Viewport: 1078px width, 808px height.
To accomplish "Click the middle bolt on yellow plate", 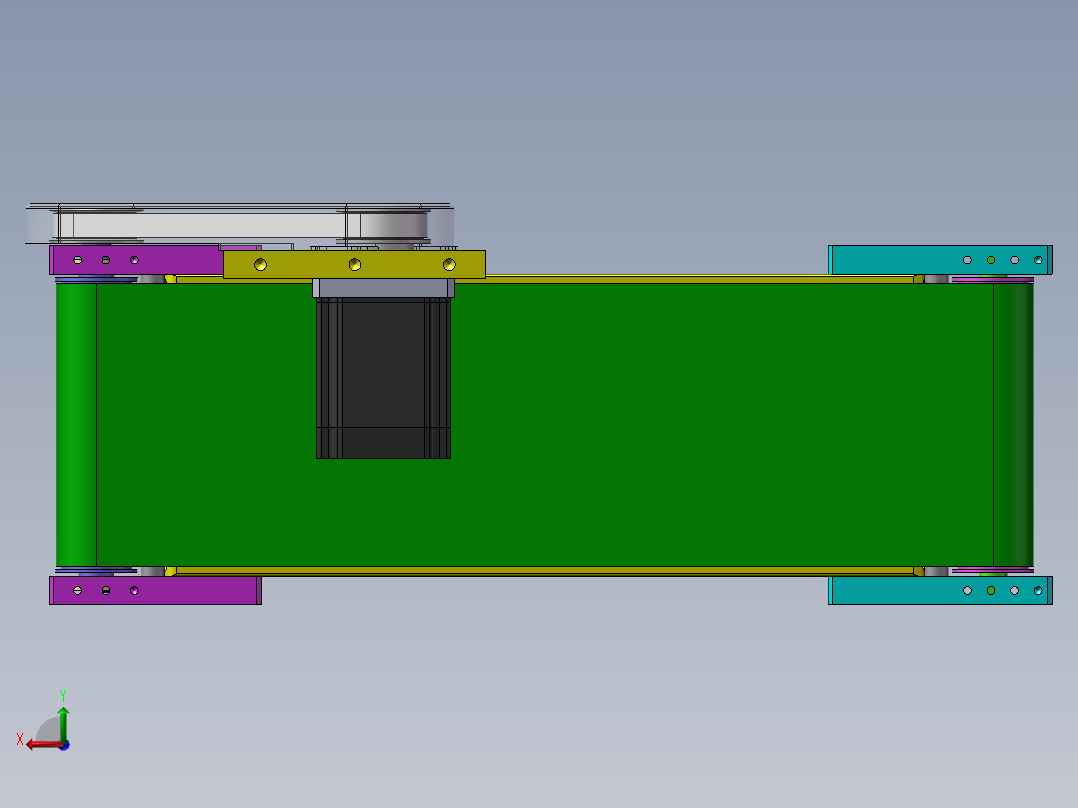I will (355, 264).
